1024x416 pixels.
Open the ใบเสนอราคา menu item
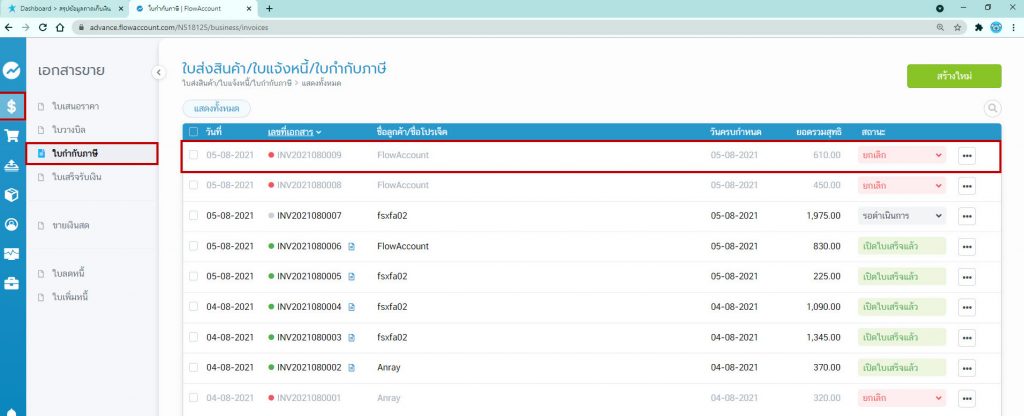coord(76,106)
